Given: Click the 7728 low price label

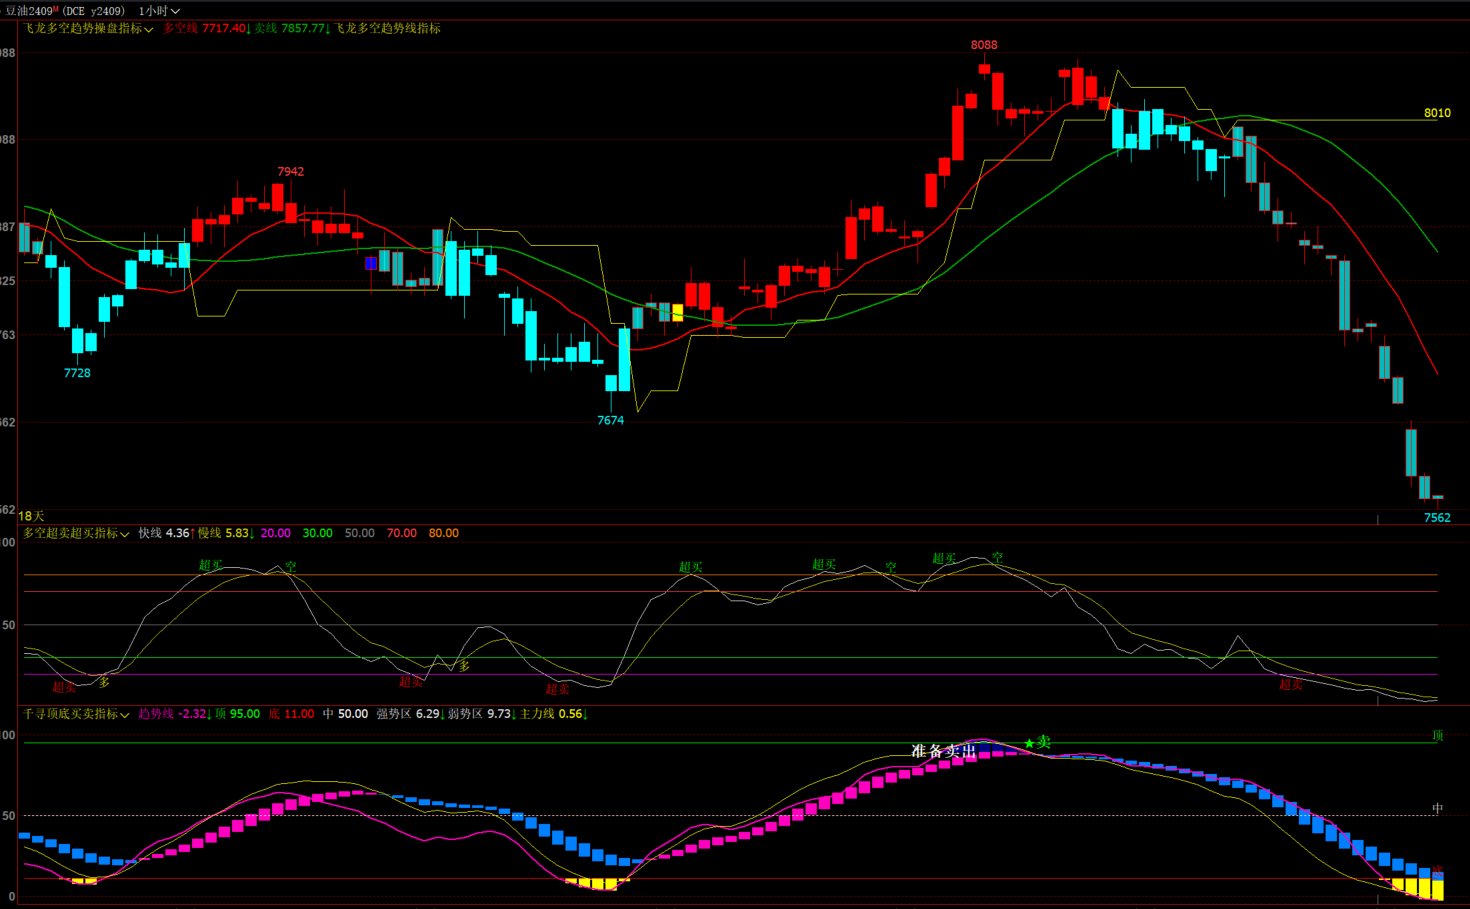Looking at the screenshot, I should [x=77, y=373].
